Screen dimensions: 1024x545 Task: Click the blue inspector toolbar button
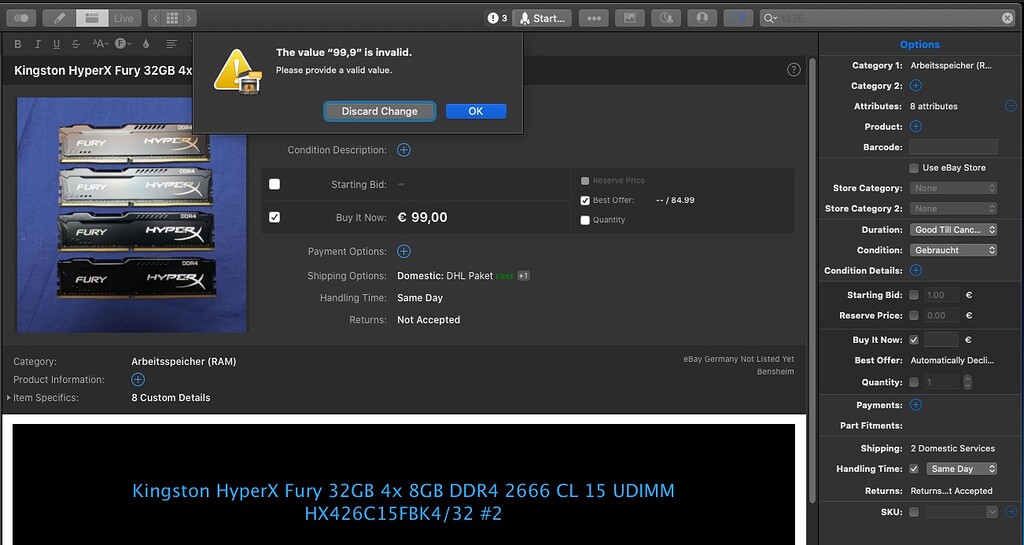tap(739, 18)
